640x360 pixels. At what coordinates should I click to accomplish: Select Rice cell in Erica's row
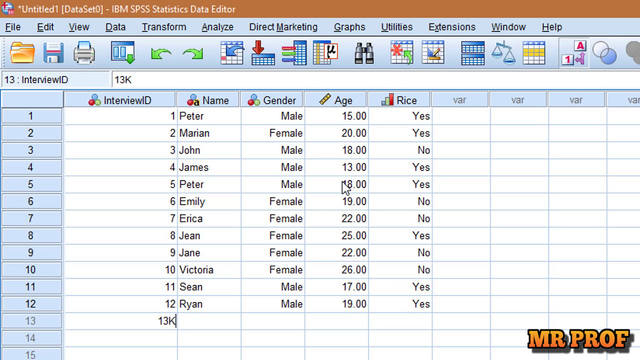click(x=400, y=219)
